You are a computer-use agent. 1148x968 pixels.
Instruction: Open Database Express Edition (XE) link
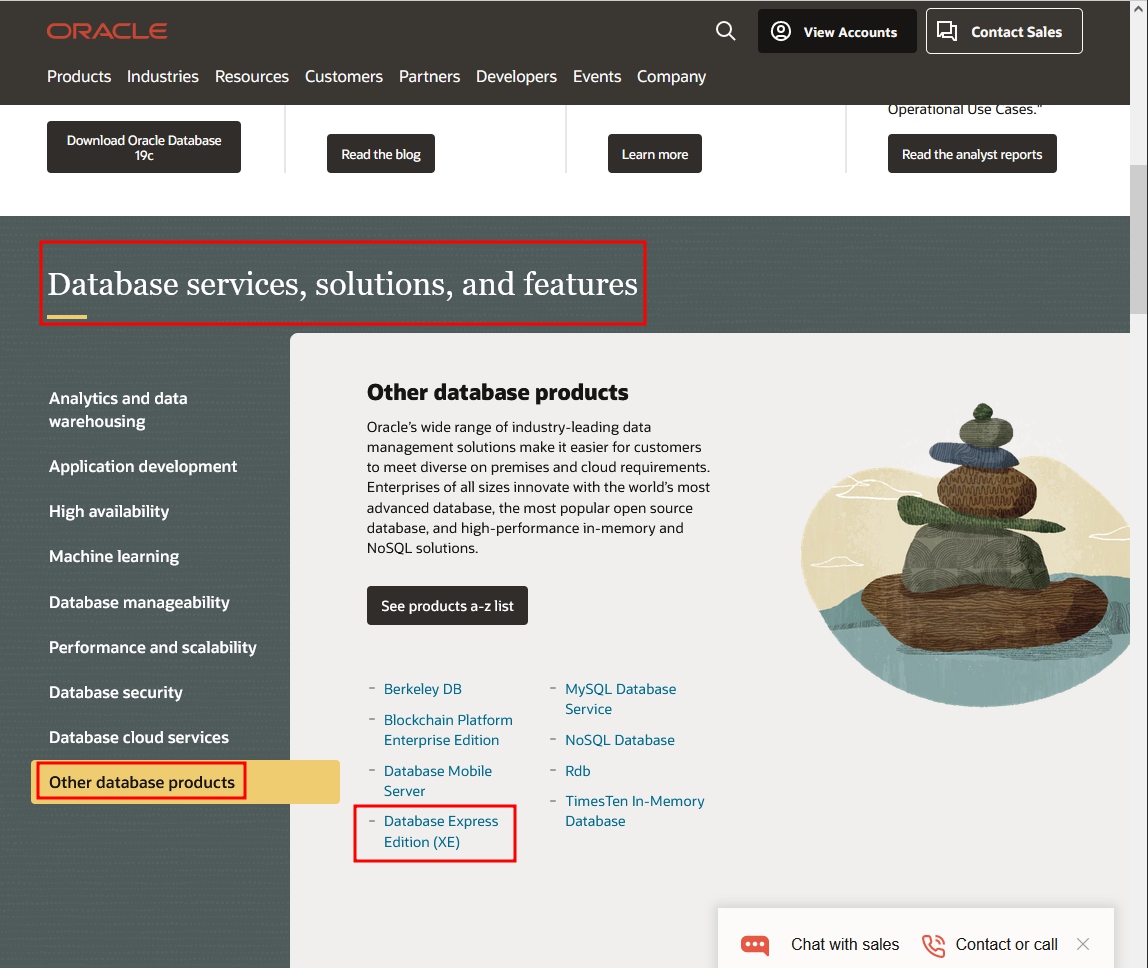tap(441, 832)
